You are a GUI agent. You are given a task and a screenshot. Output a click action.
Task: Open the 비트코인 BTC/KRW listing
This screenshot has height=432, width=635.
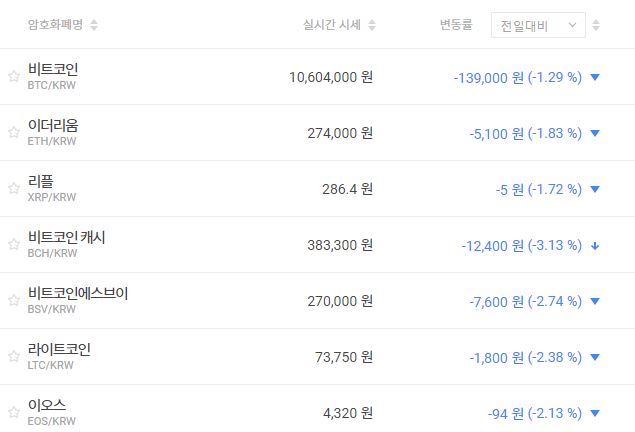point(53,76)
